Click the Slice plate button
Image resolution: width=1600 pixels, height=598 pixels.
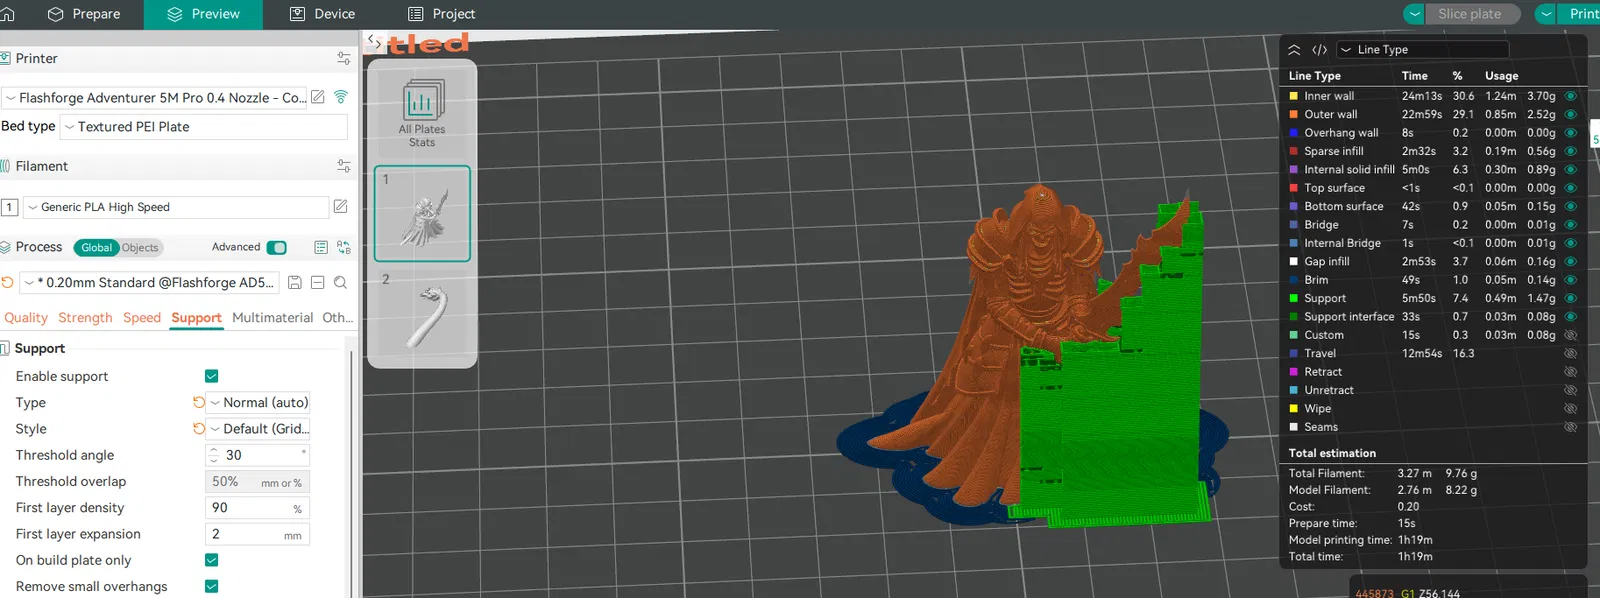(1472, 14)
